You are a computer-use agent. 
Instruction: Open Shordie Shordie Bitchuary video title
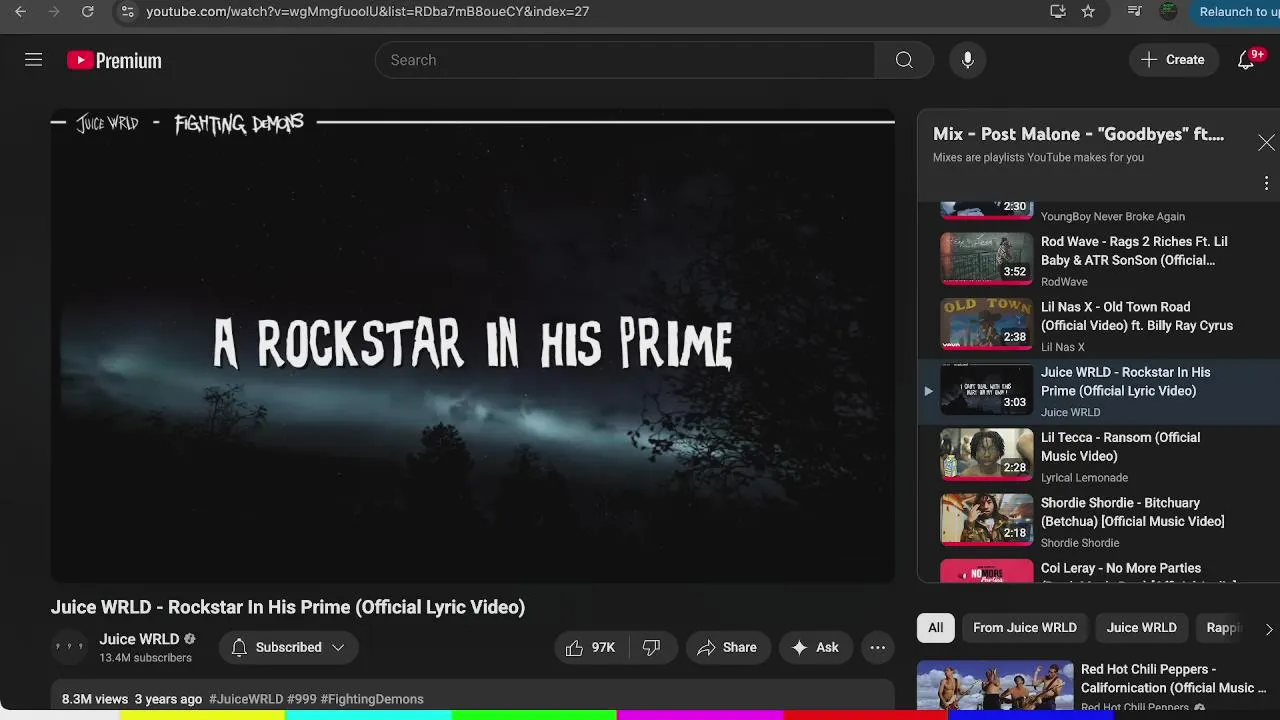[1132, 512]
